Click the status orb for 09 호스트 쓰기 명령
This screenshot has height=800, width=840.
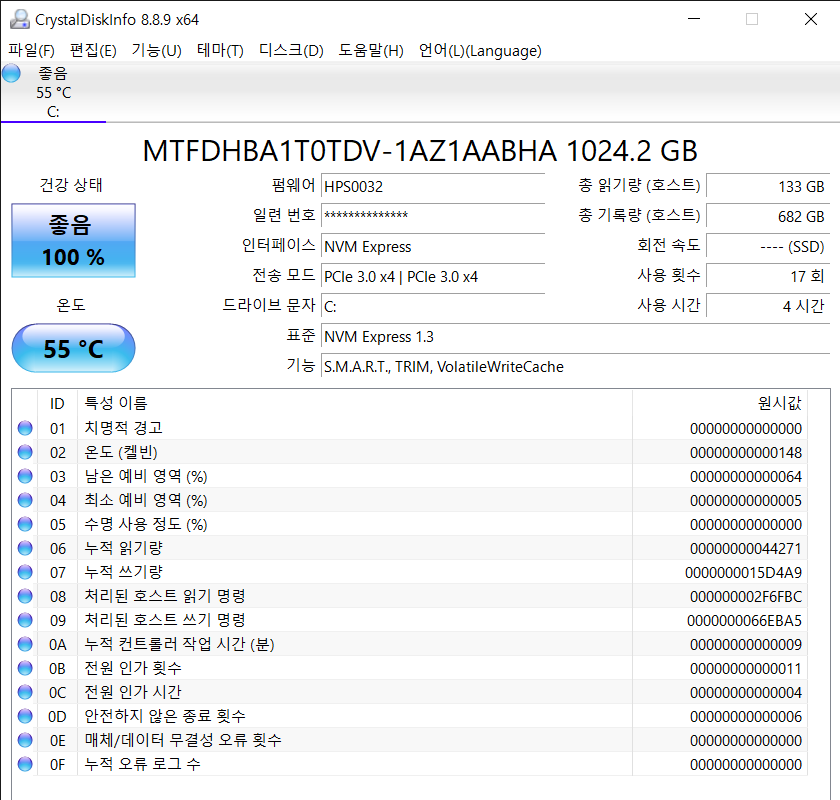[25, 620]
